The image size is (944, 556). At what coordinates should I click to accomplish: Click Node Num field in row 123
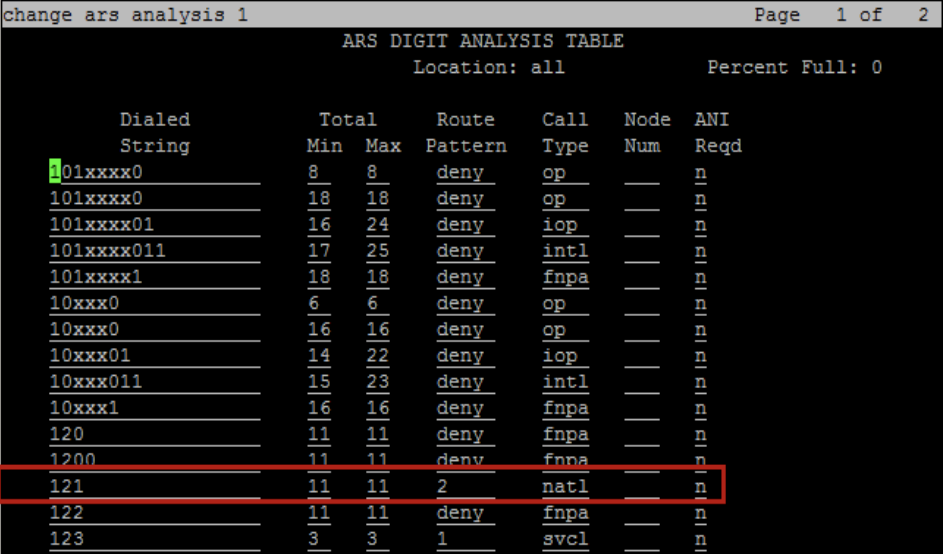coord(642,539)
